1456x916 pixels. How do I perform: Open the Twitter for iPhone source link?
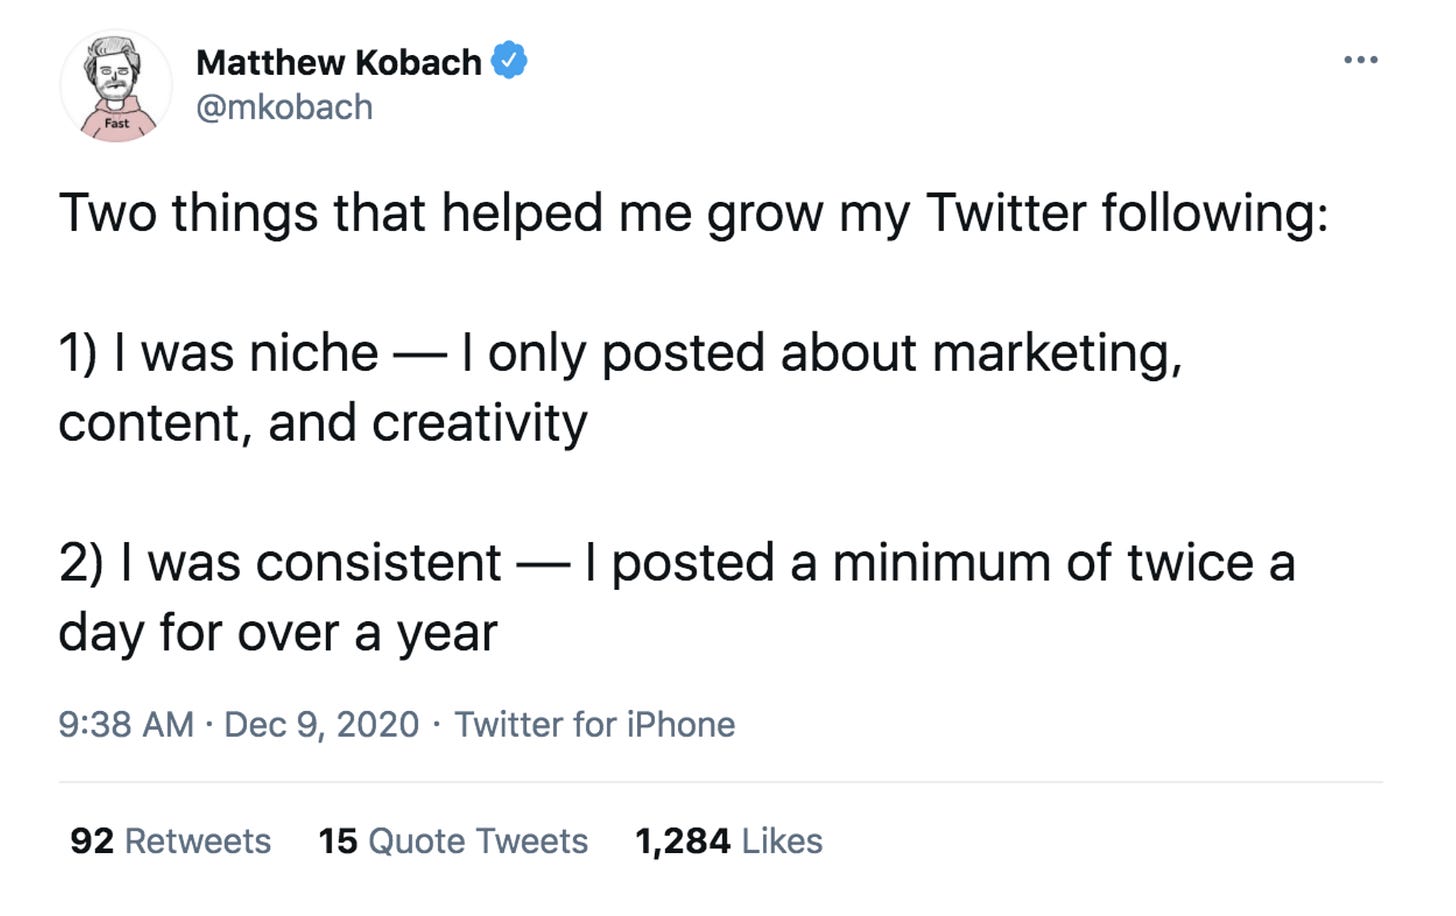(x=595, y=724)
